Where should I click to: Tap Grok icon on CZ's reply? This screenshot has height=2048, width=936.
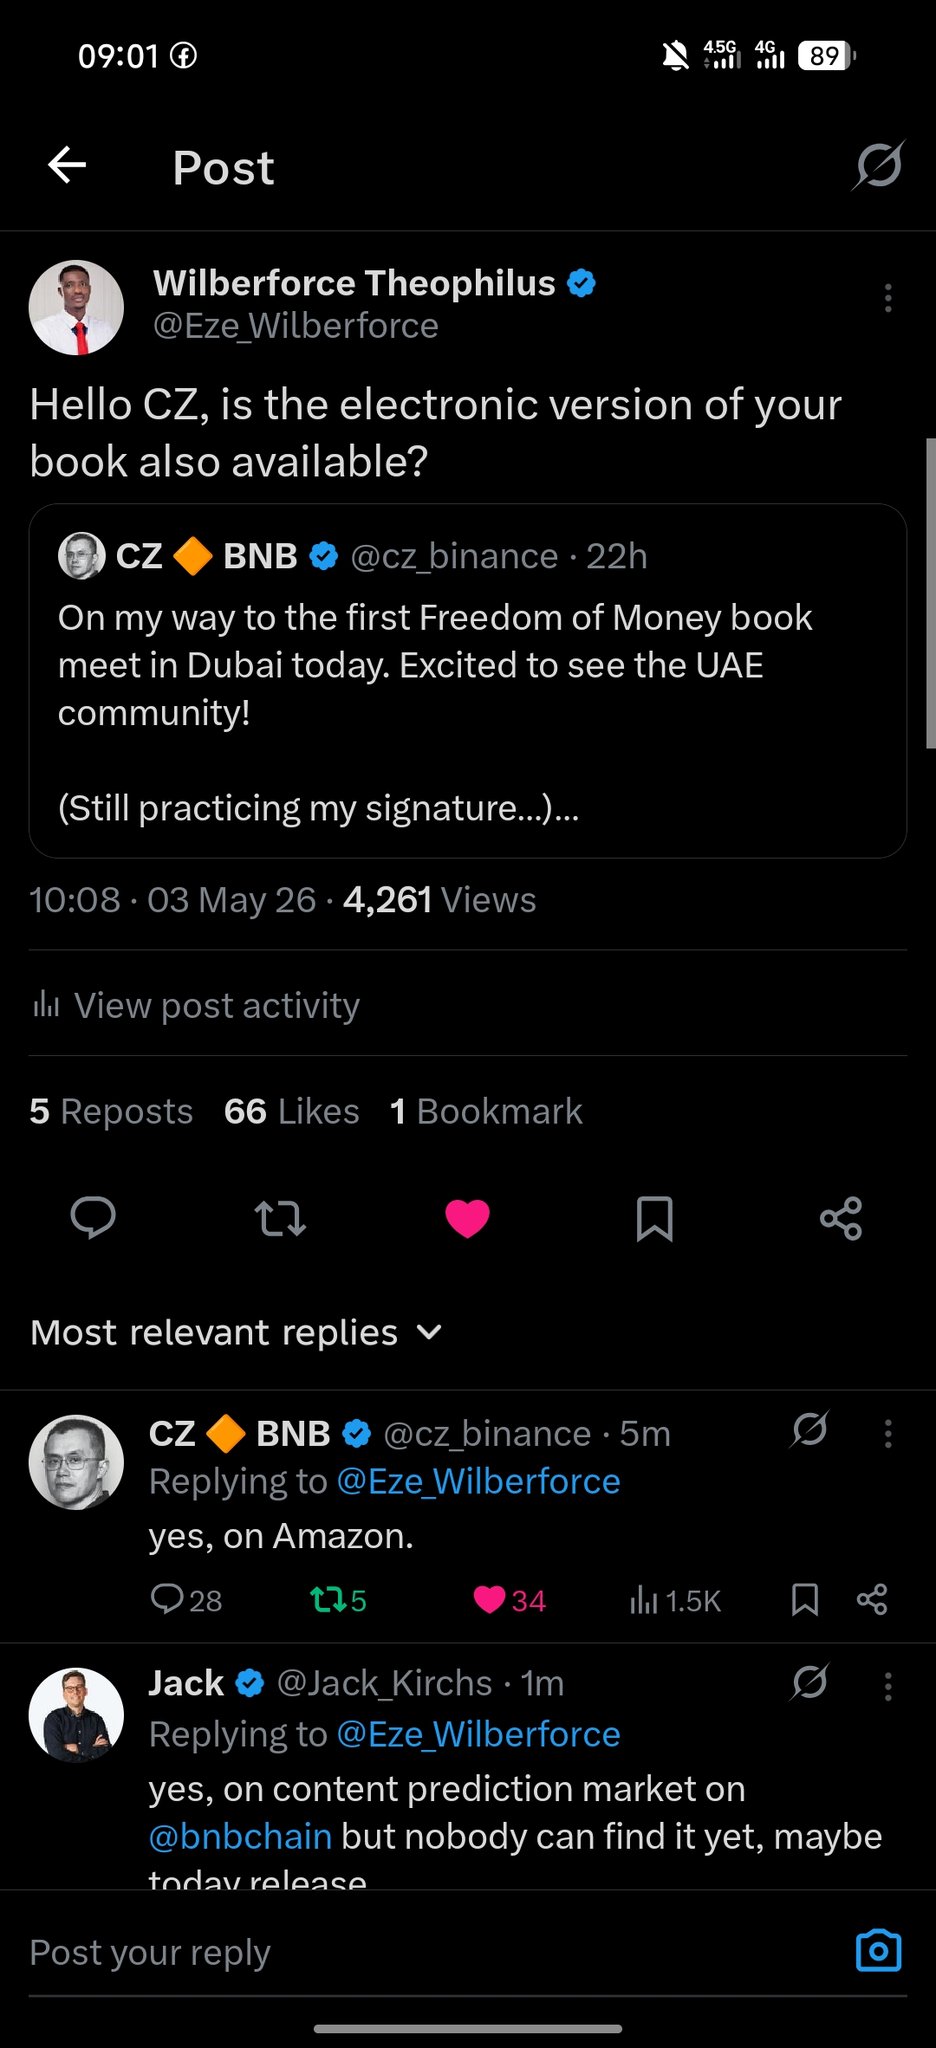pyautogui.click(x=809, y=1430)
